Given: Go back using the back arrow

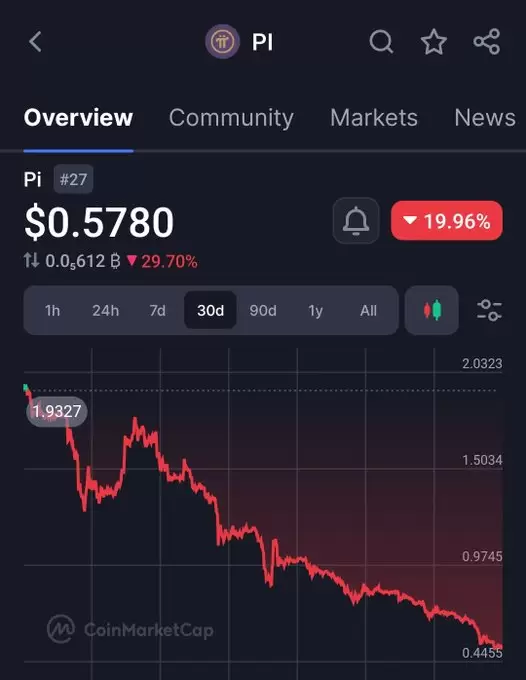Looking at the screenshot, I should pyautogui.click(x=35, y=42).
